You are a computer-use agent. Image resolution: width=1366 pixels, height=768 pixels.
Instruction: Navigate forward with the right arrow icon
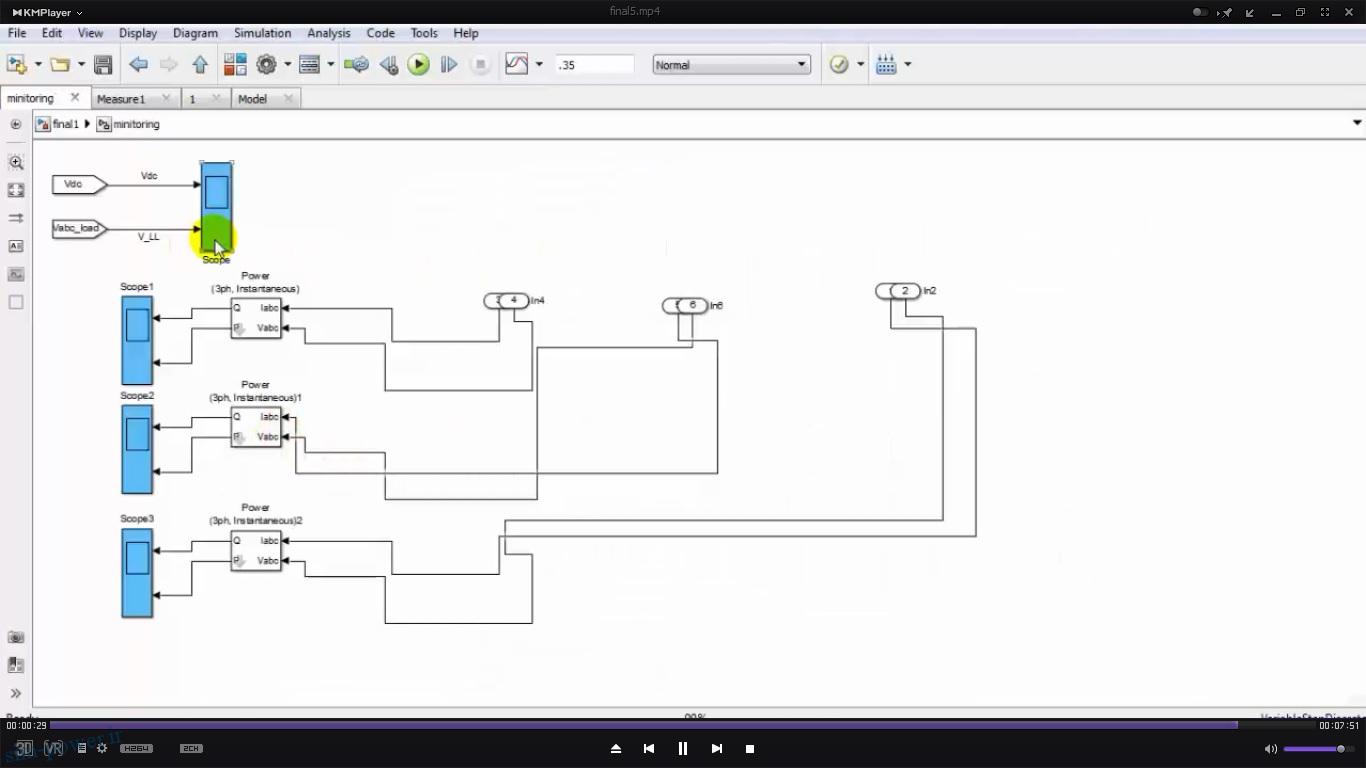coord(168,65)
